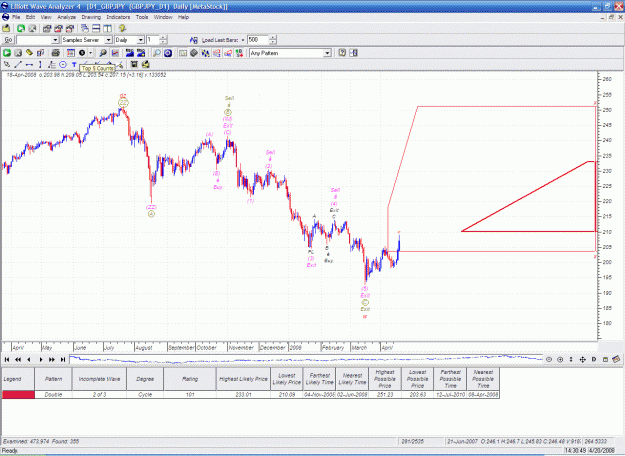Click the Incomplete Wave column header
The height and width of the screenshot is (456, 625).
point(99,379)
